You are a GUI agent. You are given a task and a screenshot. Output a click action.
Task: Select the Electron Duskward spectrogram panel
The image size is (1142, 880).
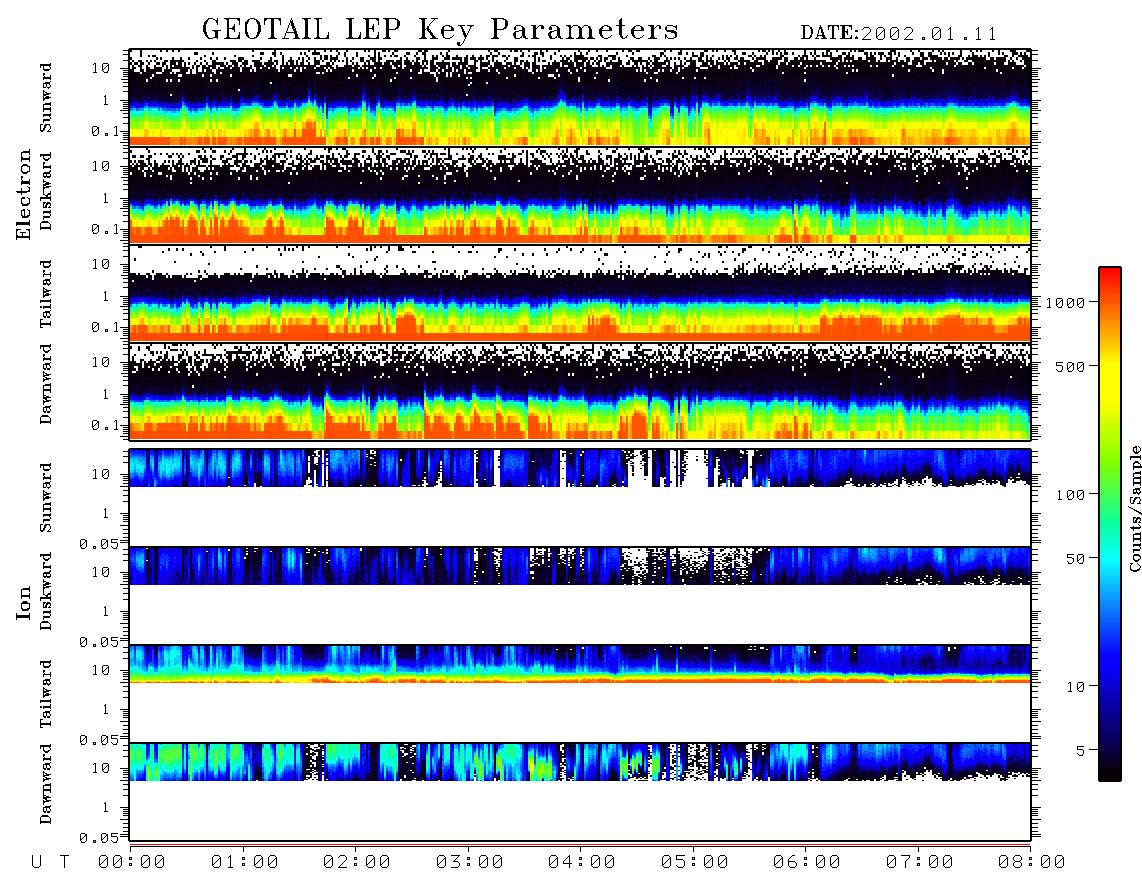point(580,195)
